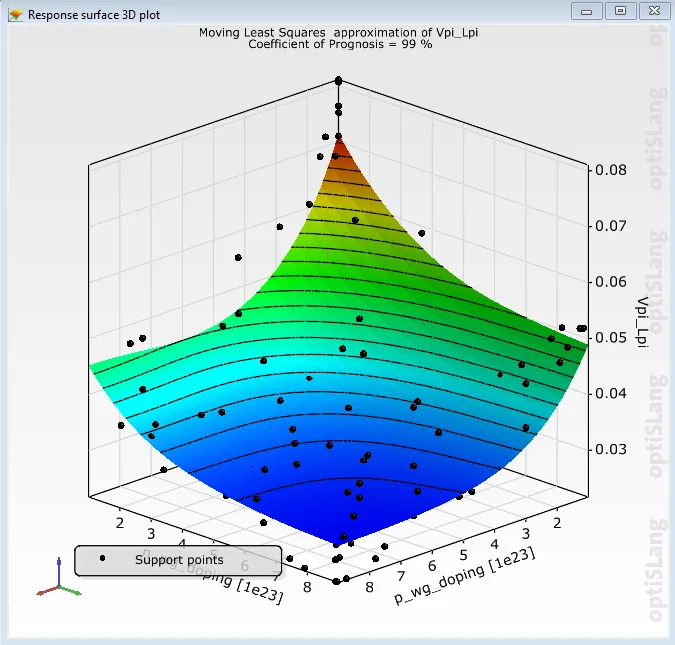Click the p_wg_doping [1e23] axis label
This screenshot has height=645, width=675.
coord(465,575)
